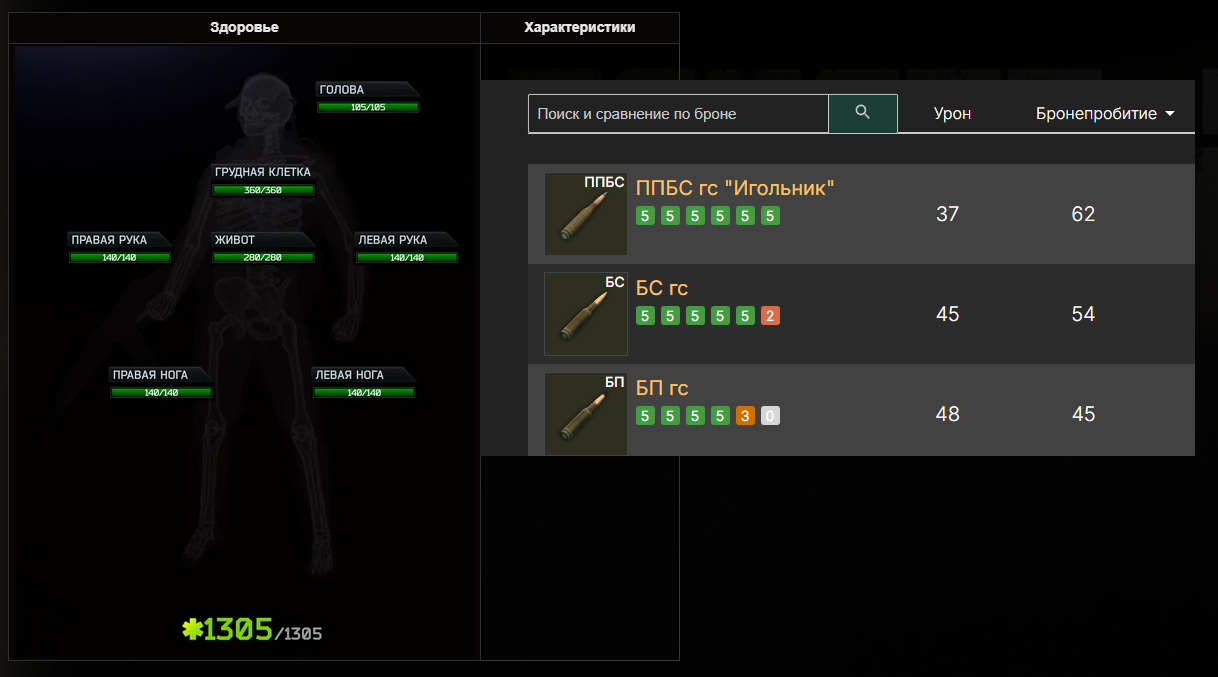Click the magnifier search button
Image resolution: width=1218 pixels, height=677 pixels.
[863, 113]
